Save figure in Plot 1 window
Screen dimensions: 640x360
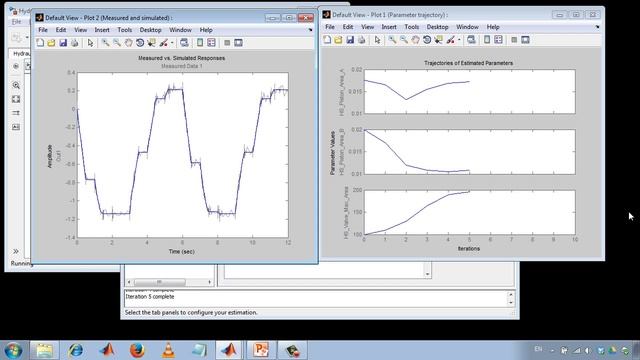[350, 40]
